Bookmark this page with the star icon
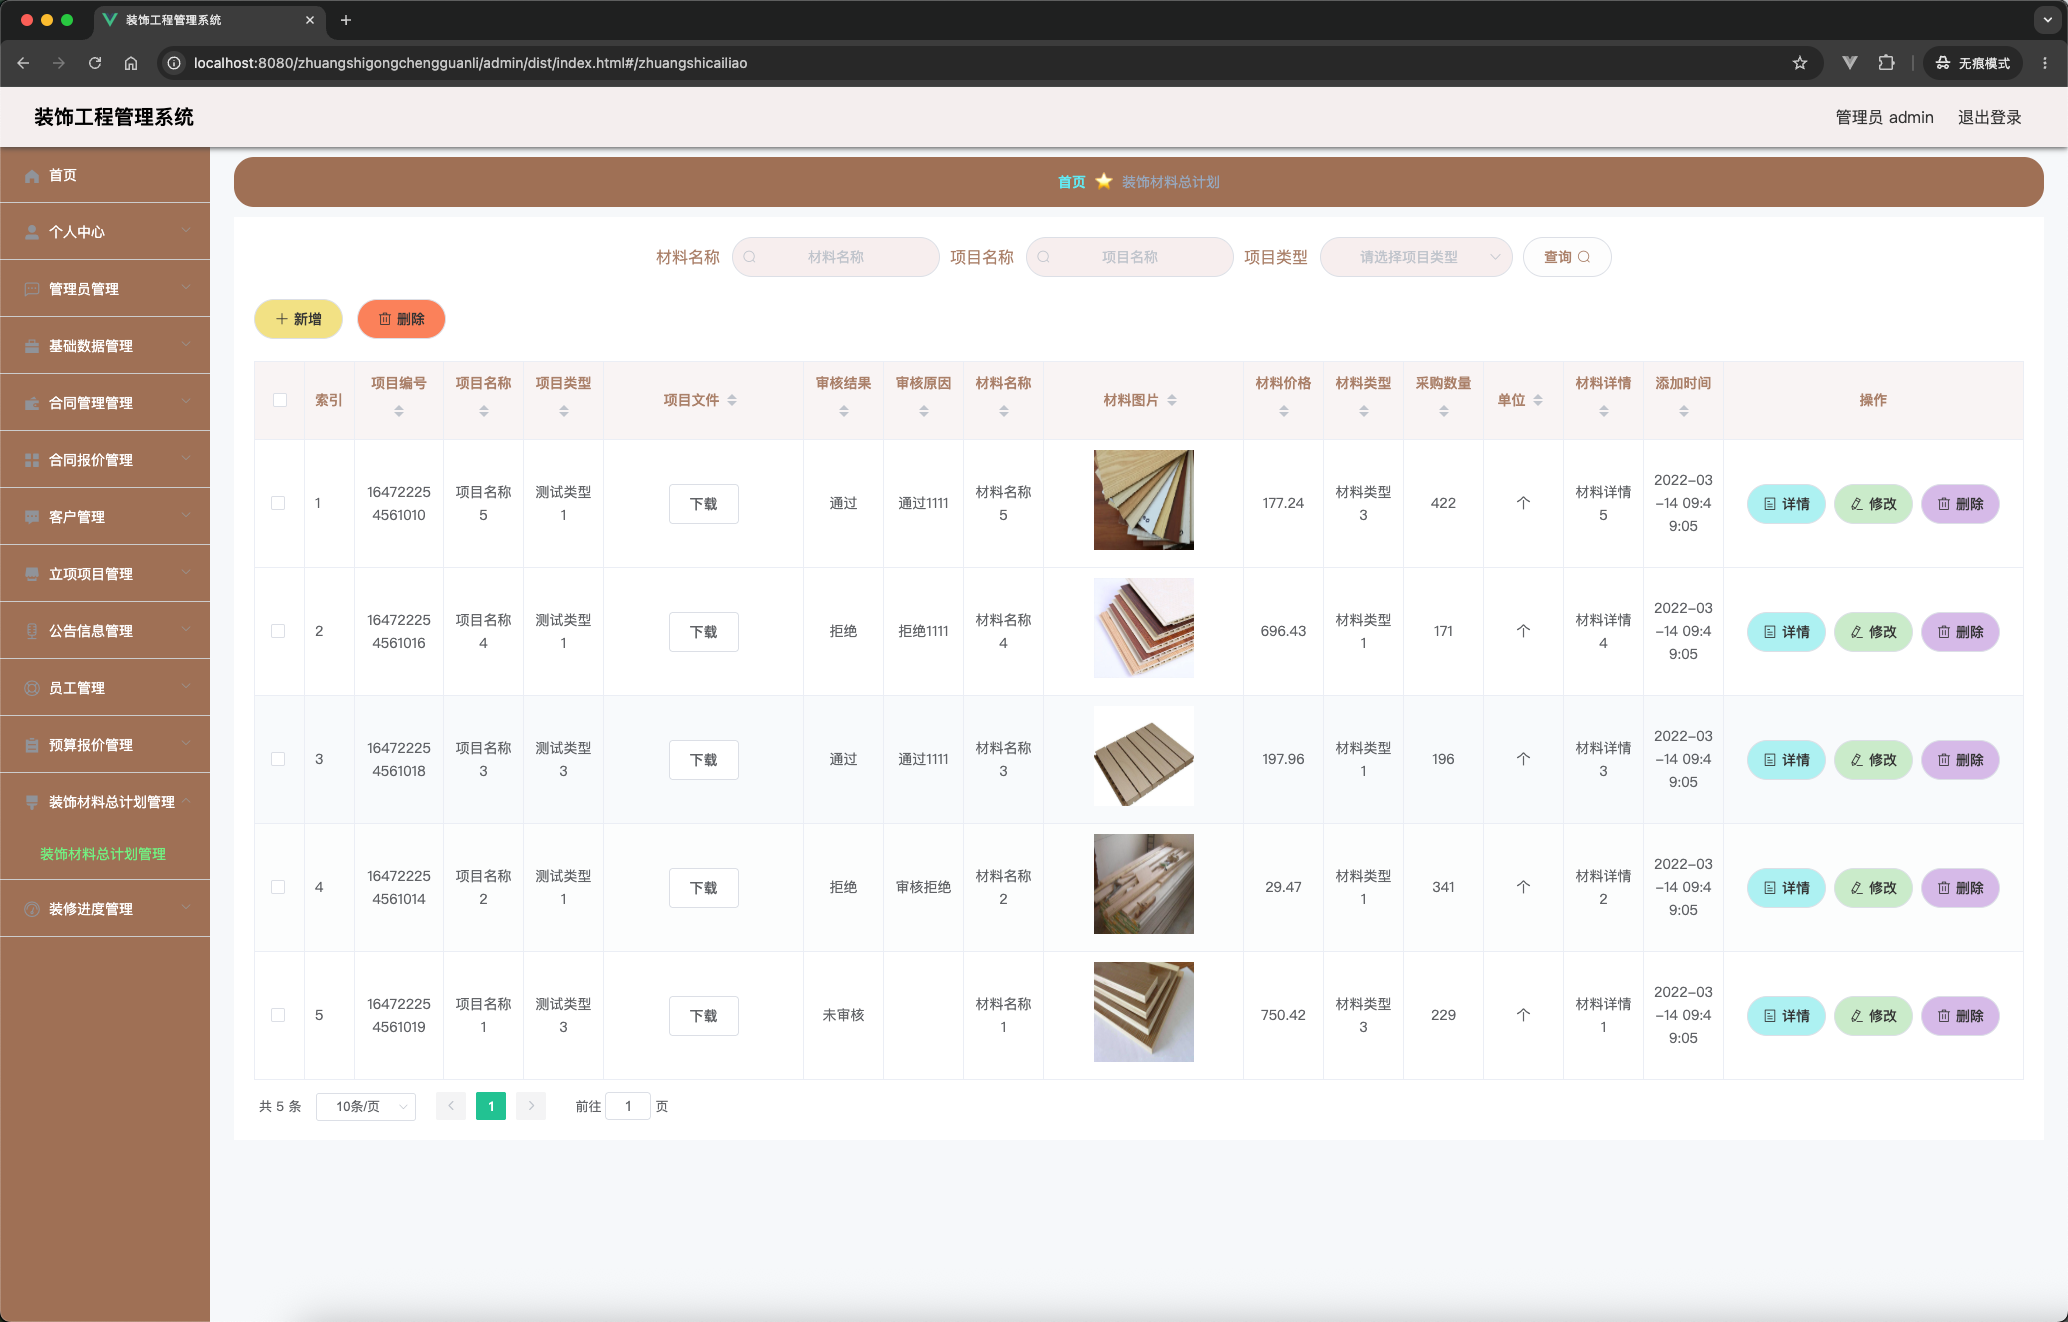The height and width of the screenshot is (1322, 2068). [x=1800, y=63]
